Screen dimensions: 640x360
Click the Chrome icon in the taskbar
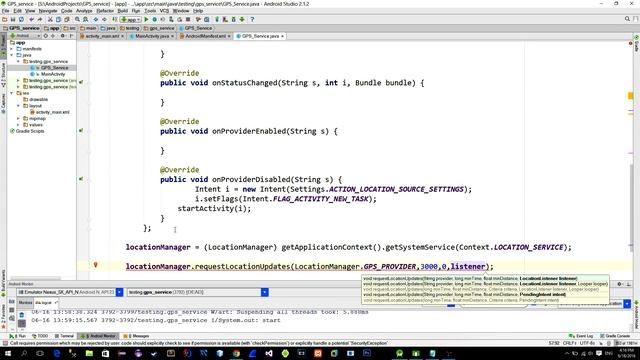pos(236,353)
